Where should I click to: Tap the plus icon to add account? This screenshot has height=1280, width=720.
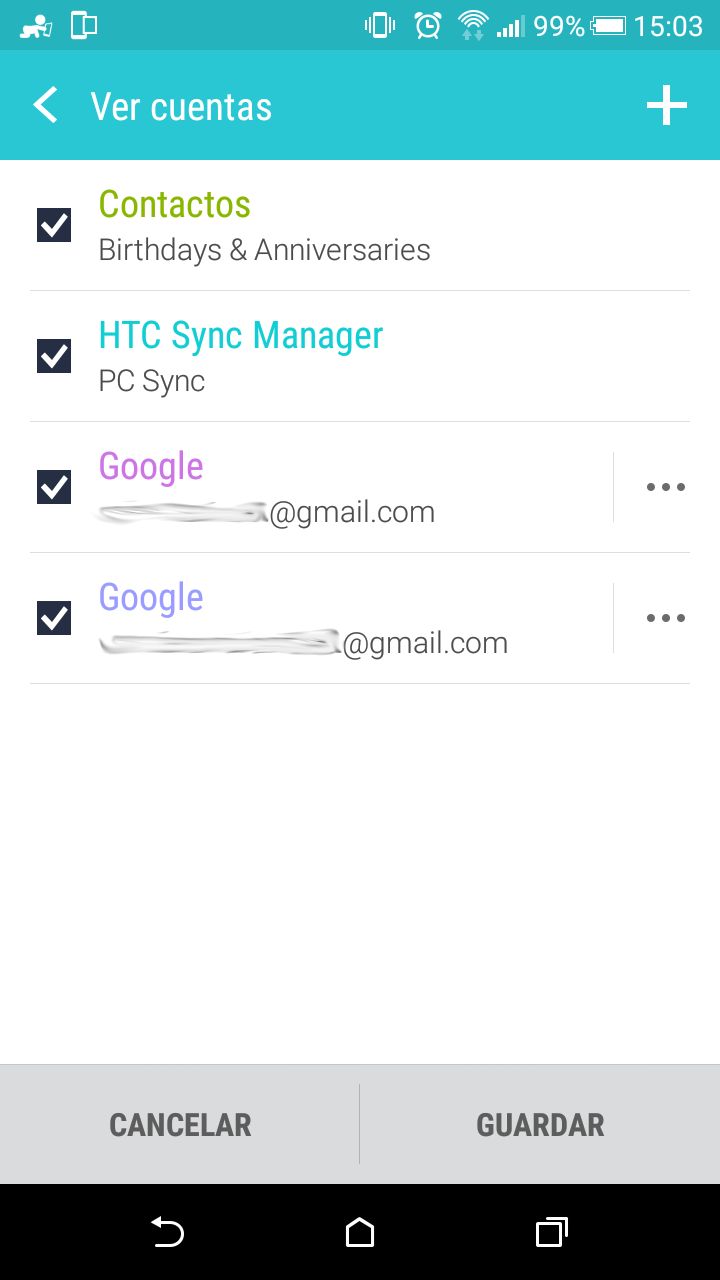pyautogui.click(x=667, y=106)
